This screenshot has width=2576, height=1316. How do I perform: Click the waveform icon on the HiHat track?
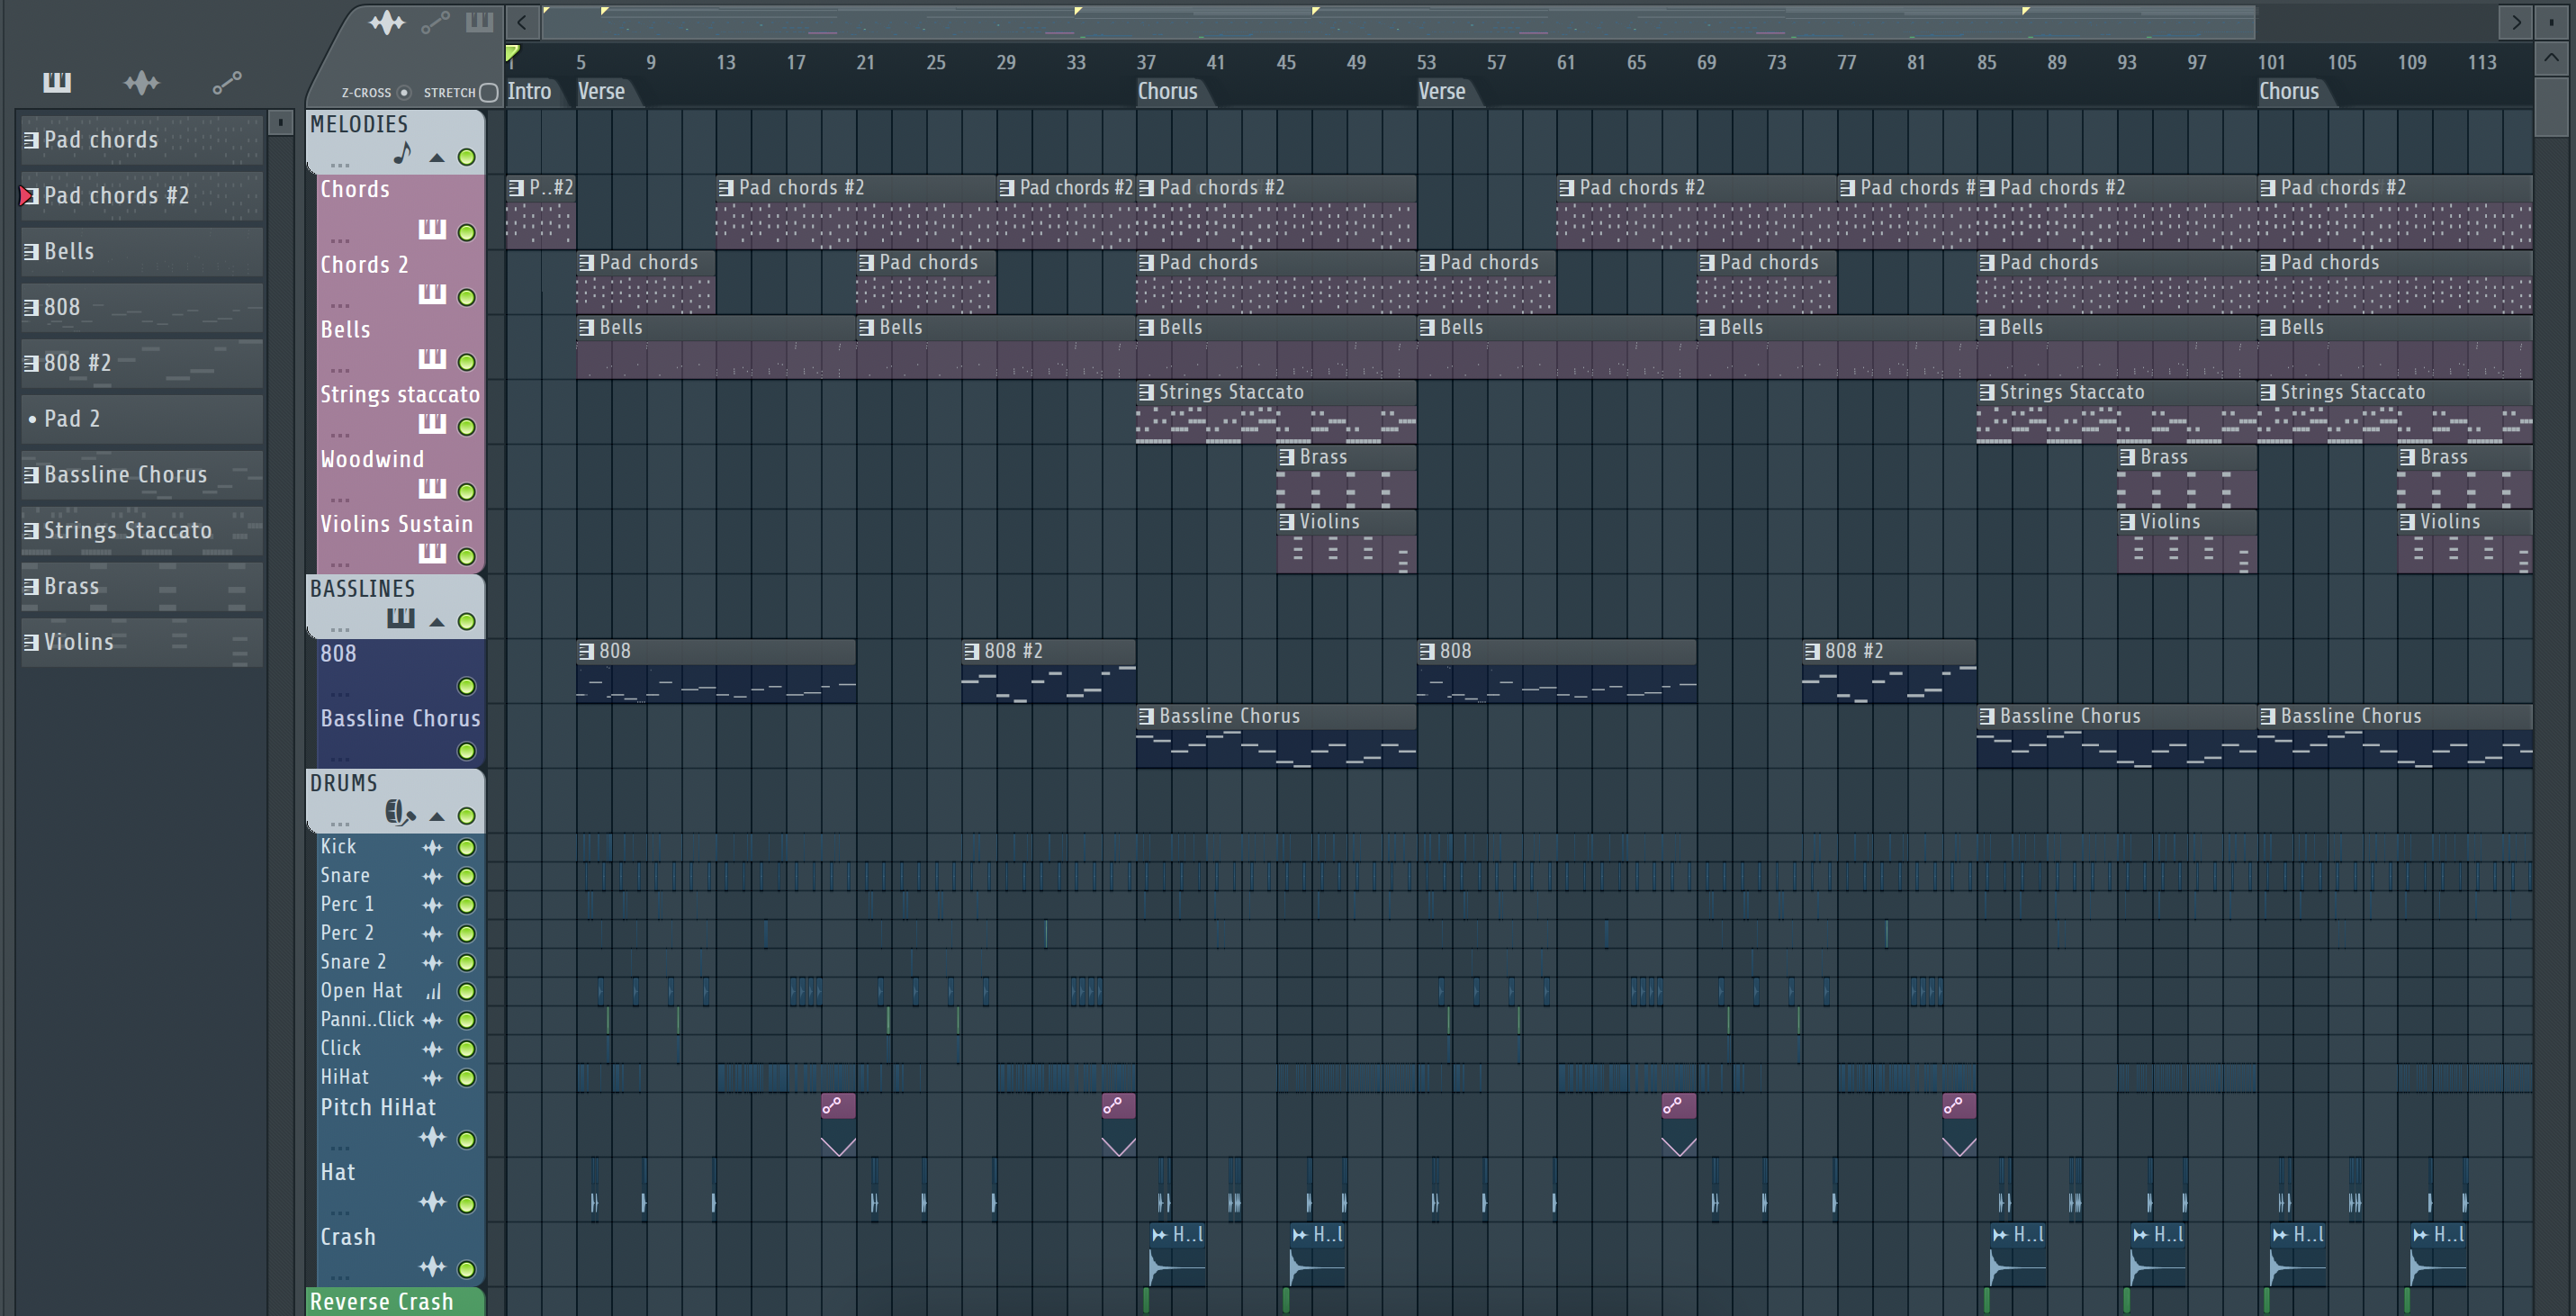pyautogui.click(x=432, y=1078)
